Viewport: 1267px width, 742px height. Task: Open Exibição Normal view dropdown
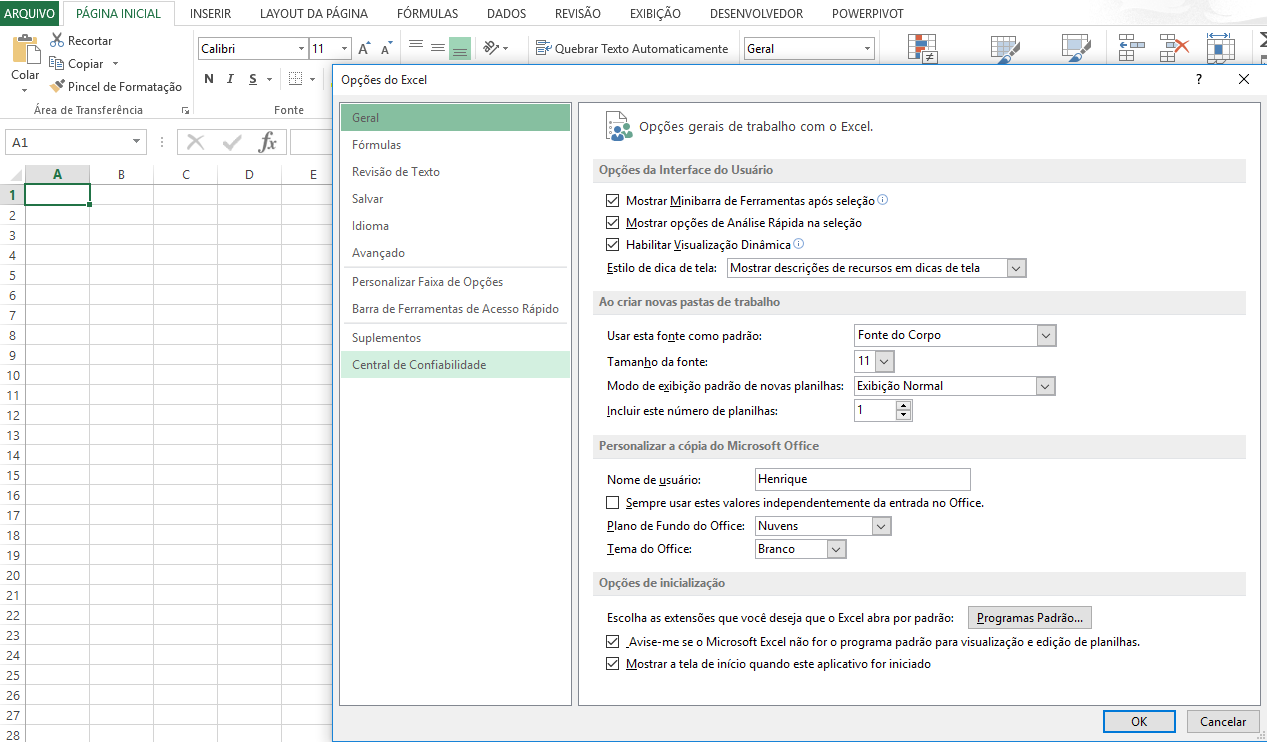(1047, 386)
